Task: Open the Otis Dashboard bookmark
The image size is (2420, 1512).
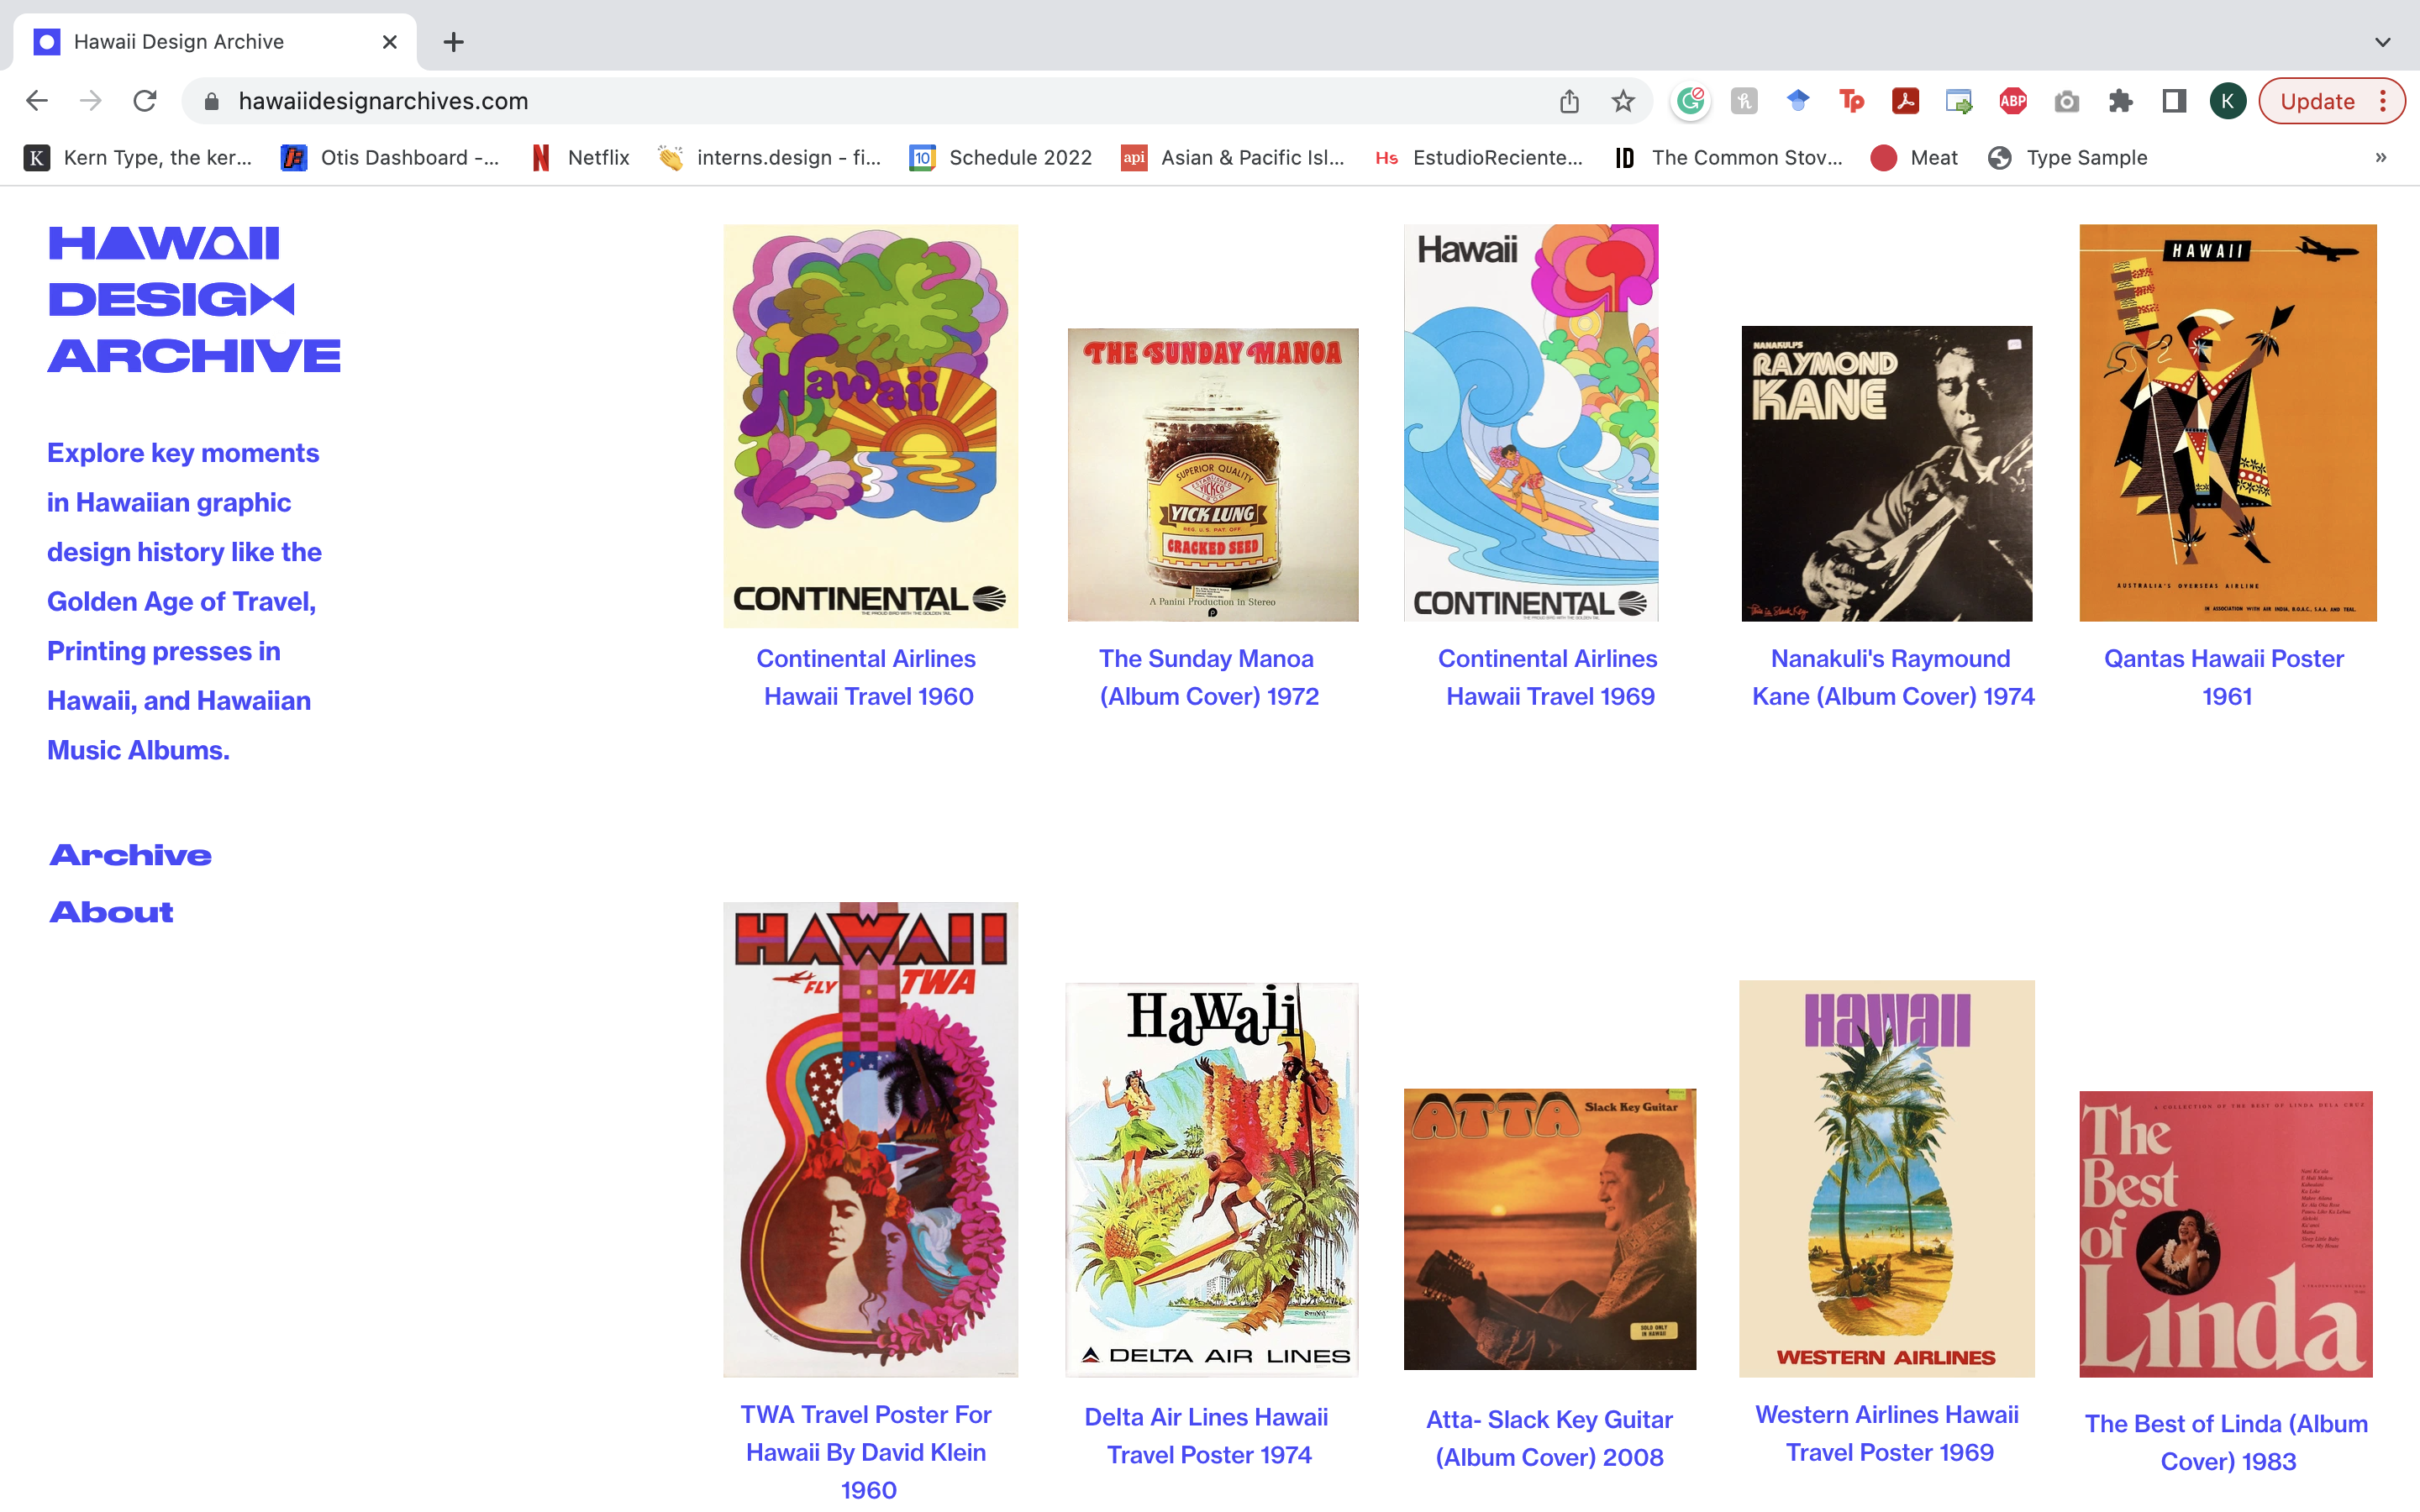Action: 391,157
